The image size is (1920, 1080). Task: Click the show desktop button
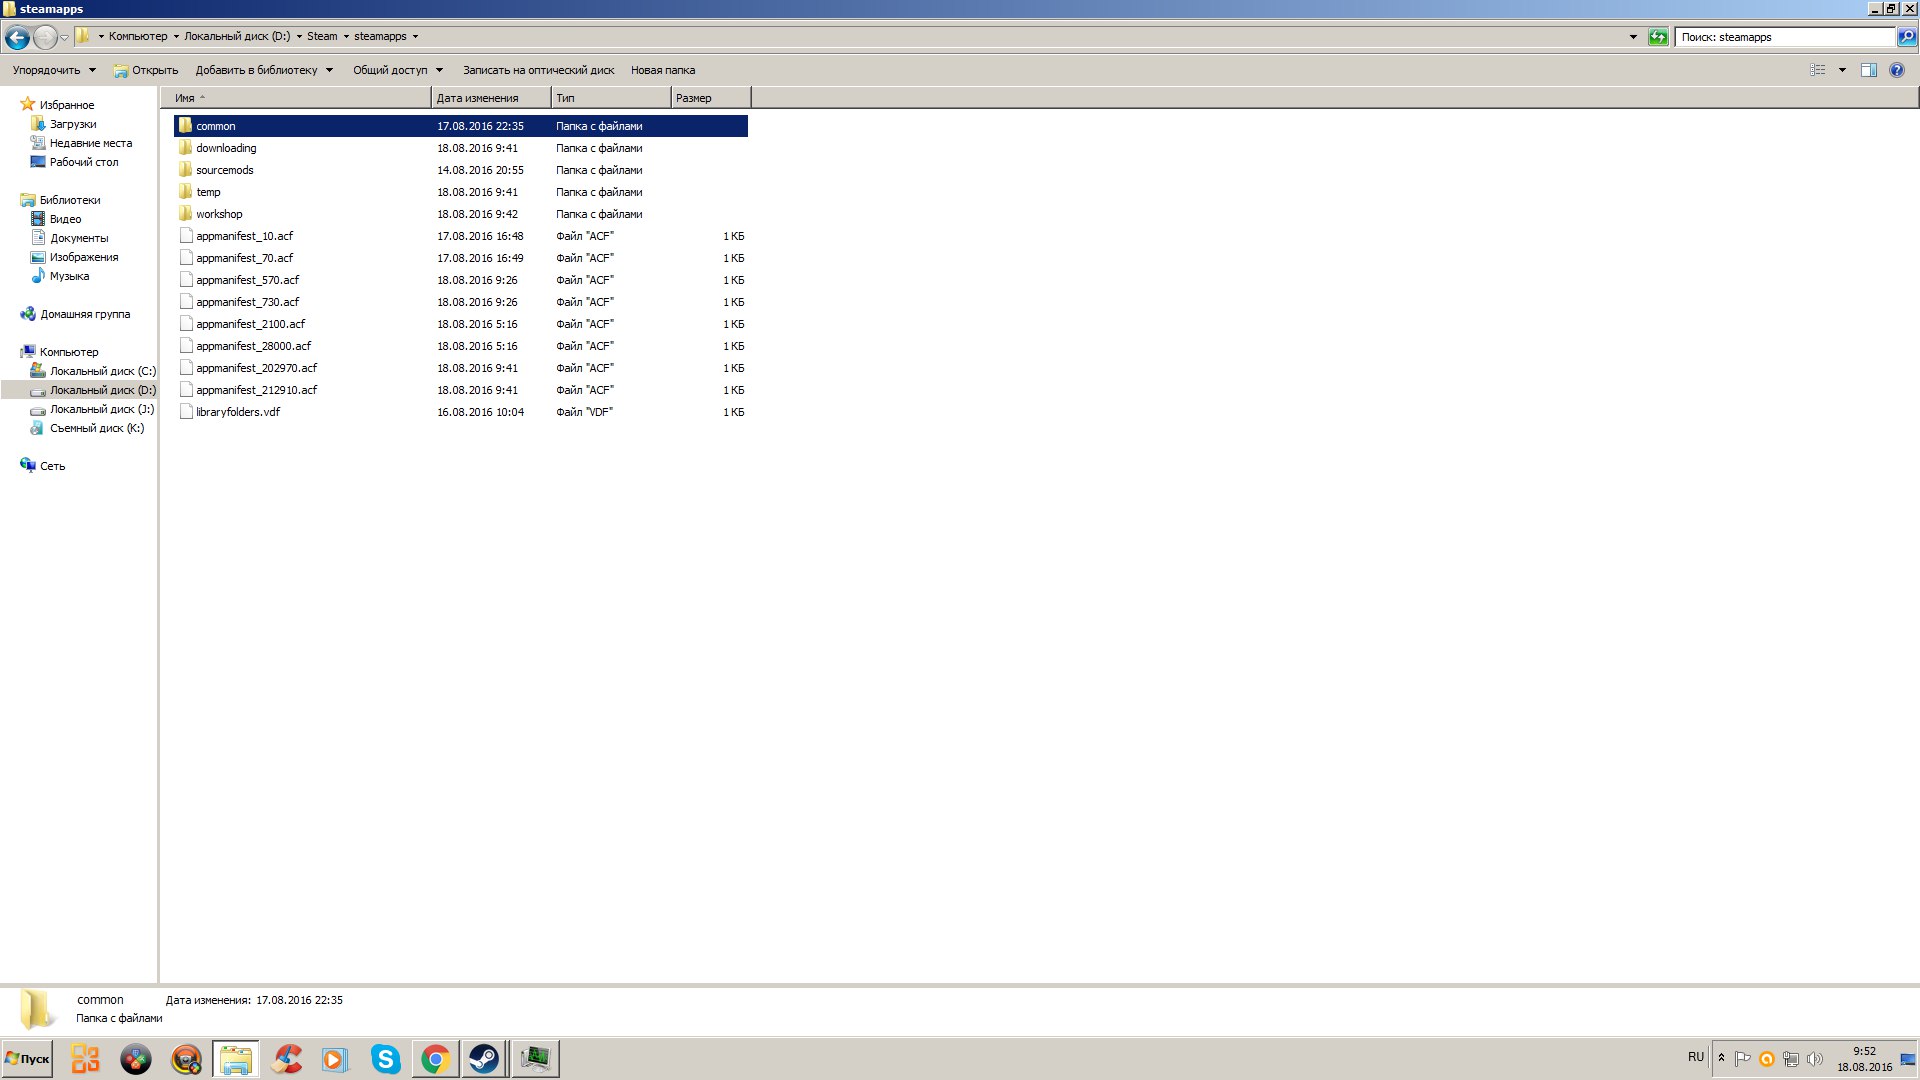[1908, 1059]
